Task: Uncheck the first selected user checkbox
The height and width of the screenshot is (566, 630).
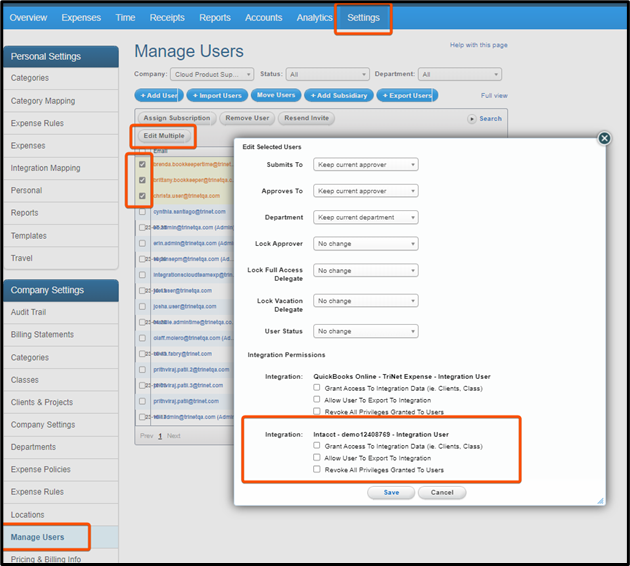Action: click(x=143, y=165)
